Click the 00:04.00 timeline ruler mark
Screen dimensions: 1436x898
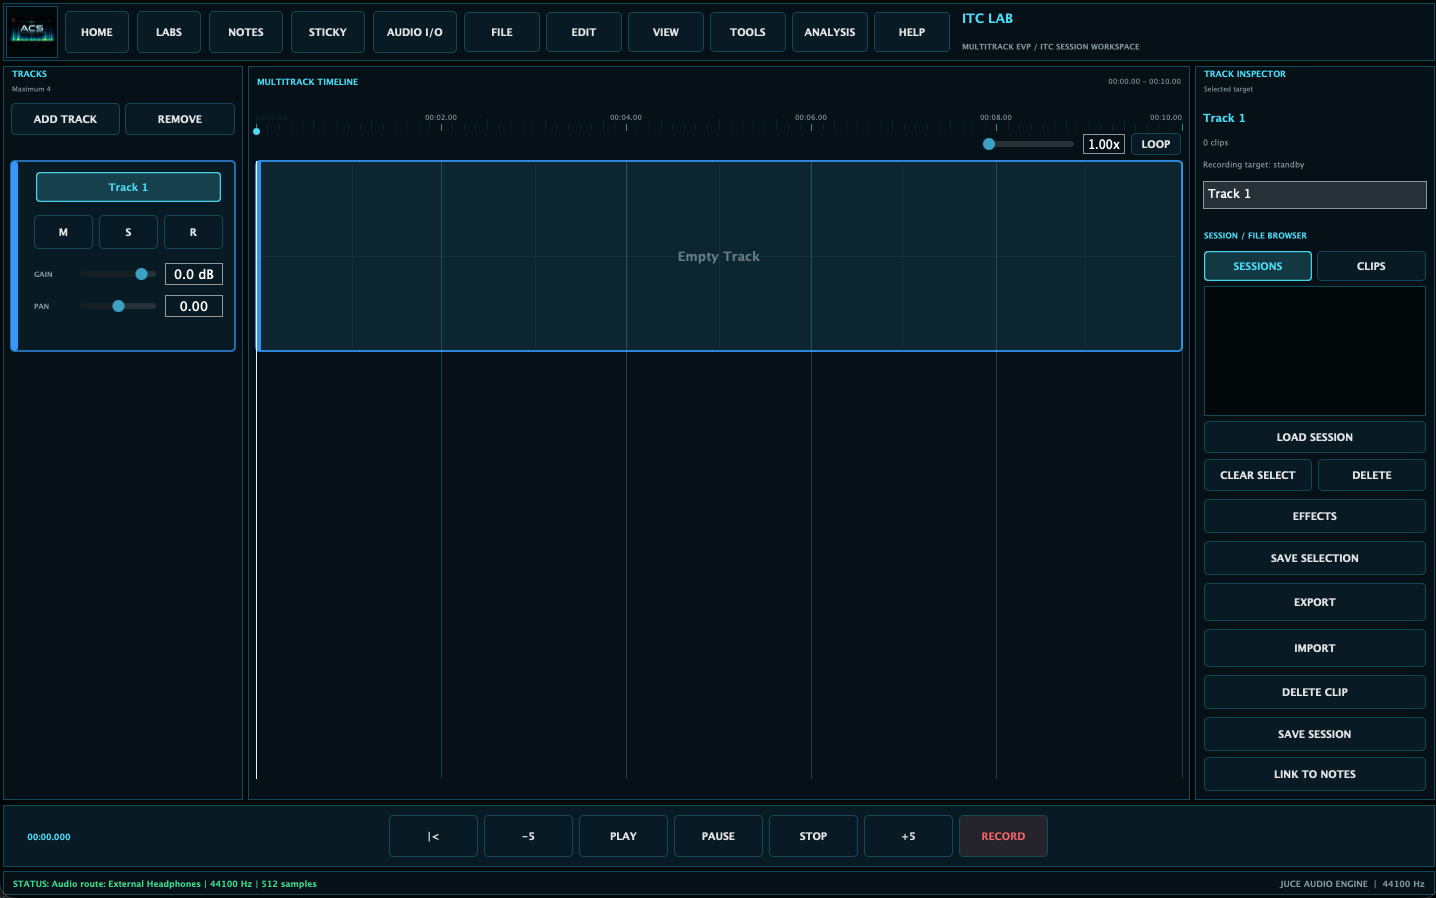[x=626, y=118]
